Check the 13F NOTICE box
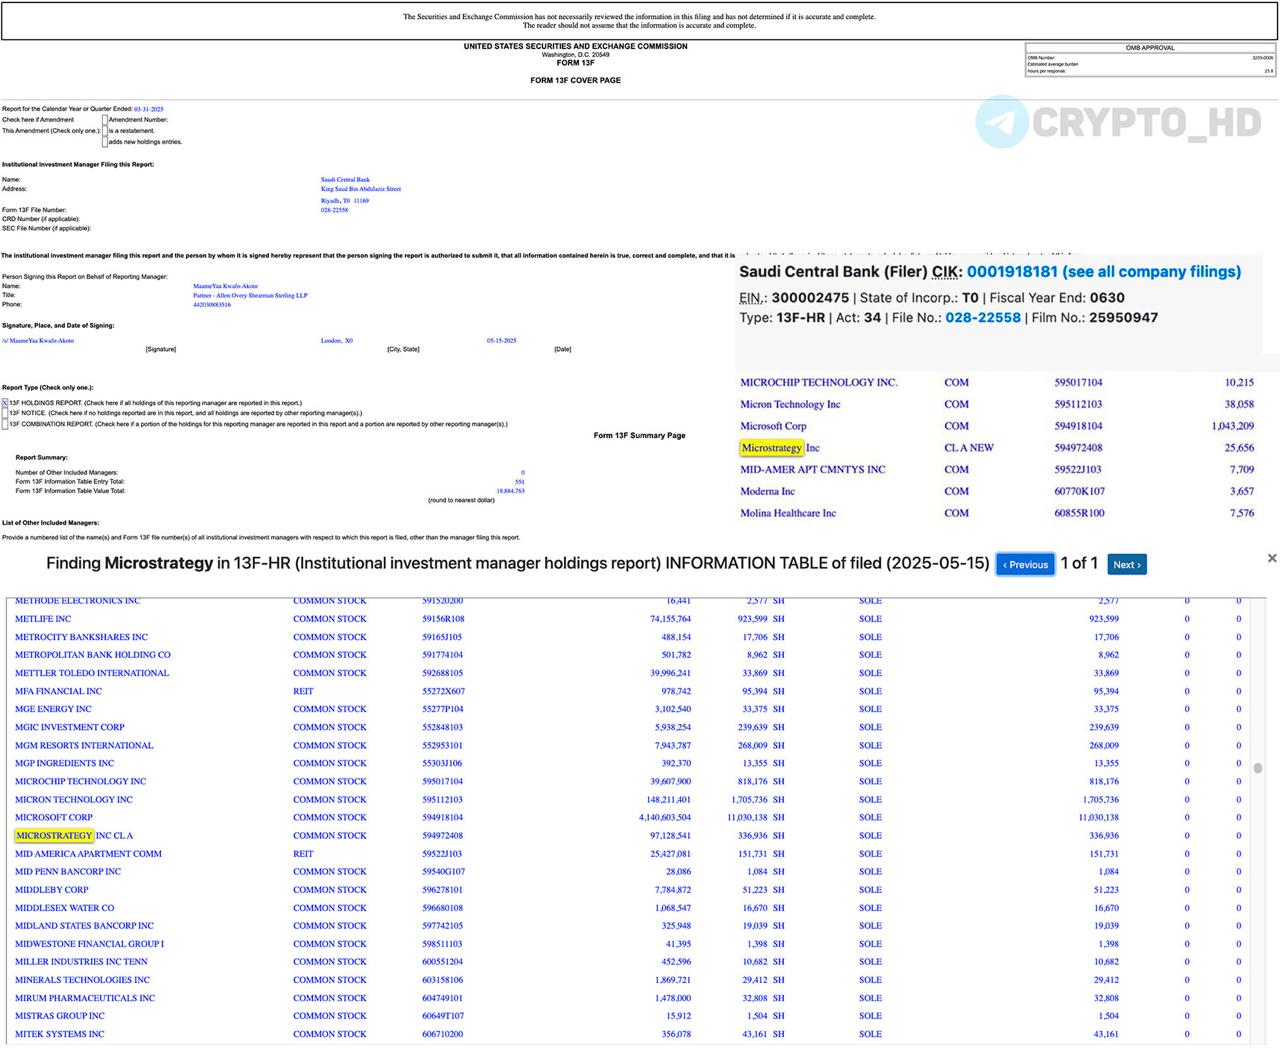 [x=5, y=413]
